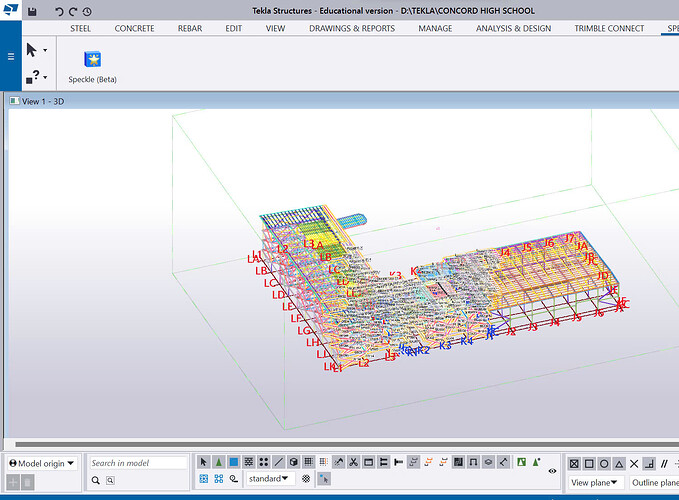Screen dimensions: 679x500
Task: Open the Outline planes dropdown
Action: click(654, 482)
